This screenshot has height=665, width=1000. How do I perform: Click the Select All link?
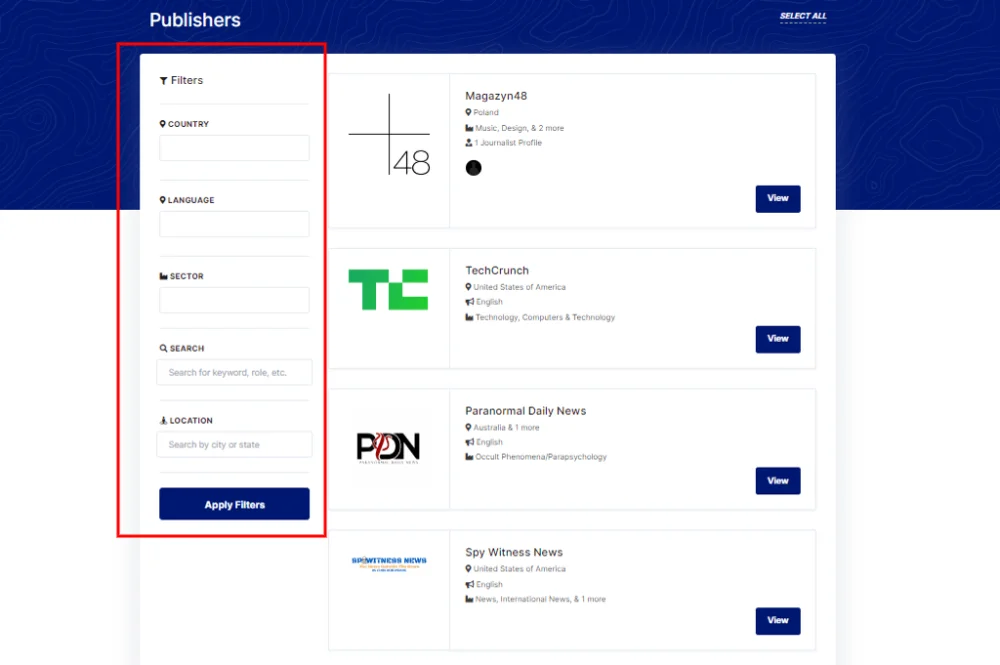(x=803, y=16)
